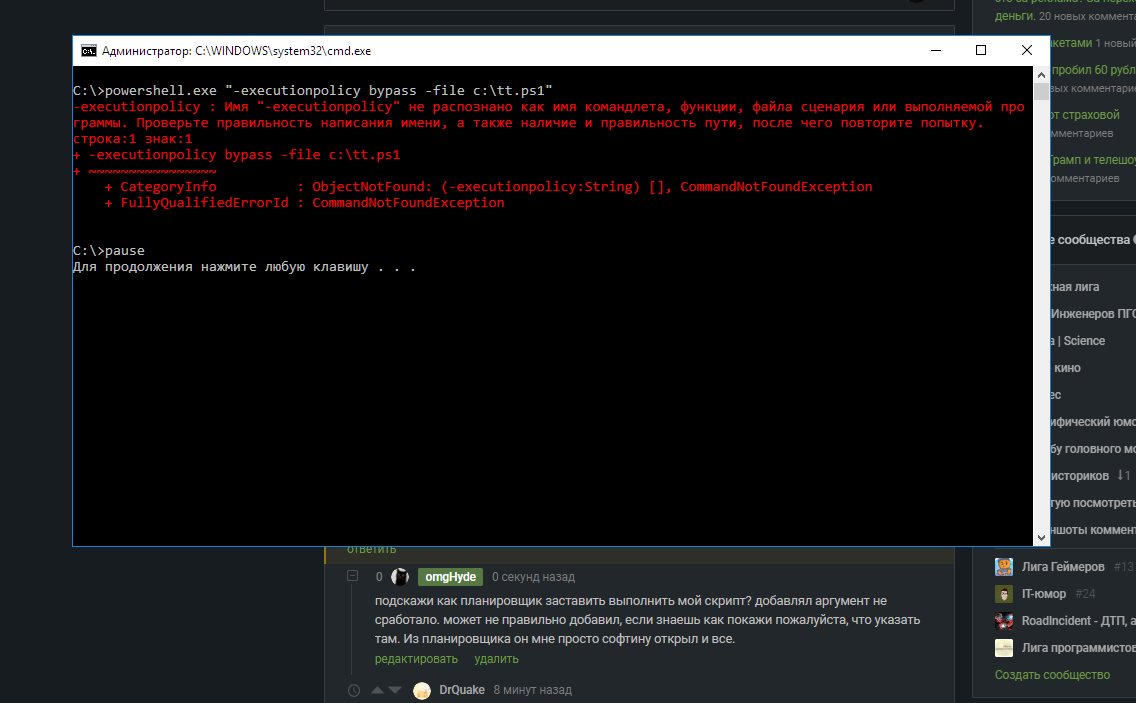This screenshot has width=1136, height=703.
Task: Open omgHyde's username badge
Action: click(450, 577)
